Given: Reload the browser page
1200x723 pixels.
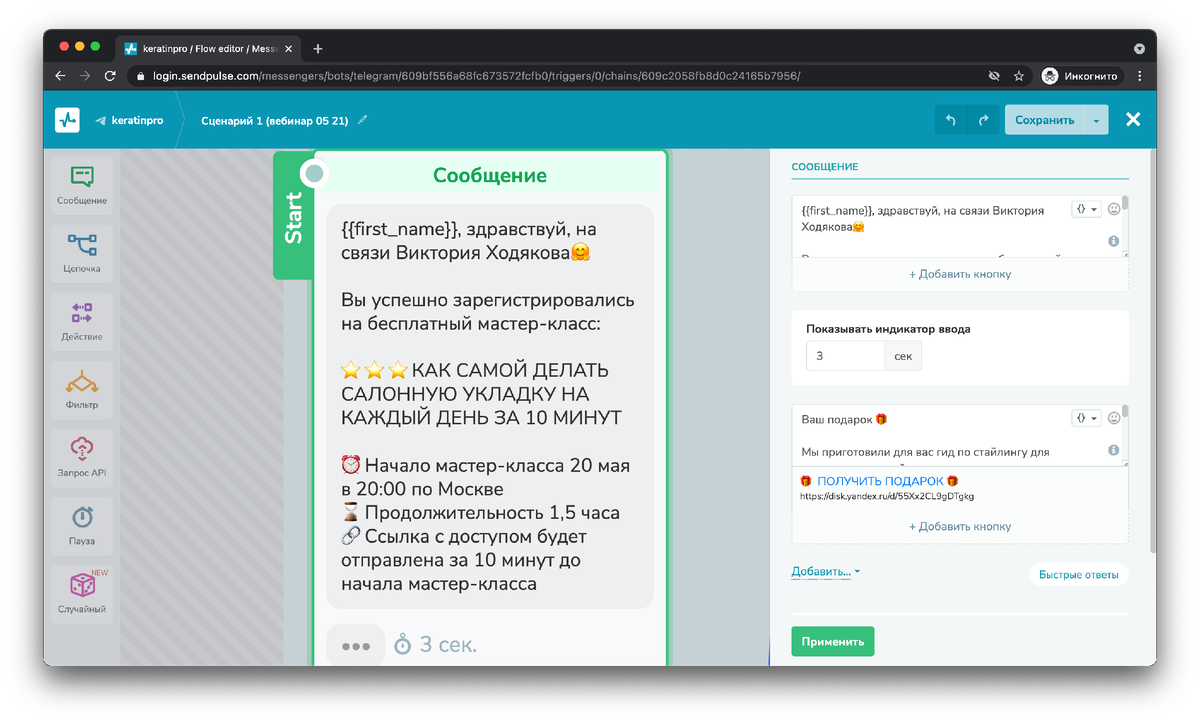Looking at the screenshot, I should (110, 76).
